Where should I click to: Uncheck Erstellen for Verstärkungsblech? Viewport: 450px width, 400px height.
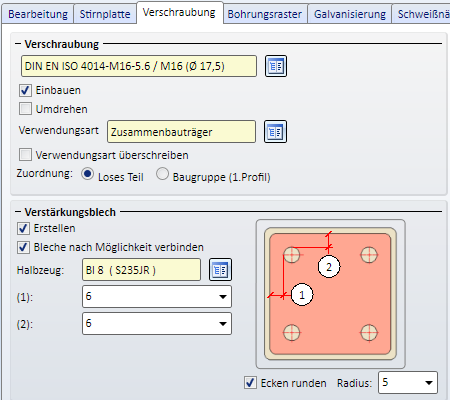(23, 229)
